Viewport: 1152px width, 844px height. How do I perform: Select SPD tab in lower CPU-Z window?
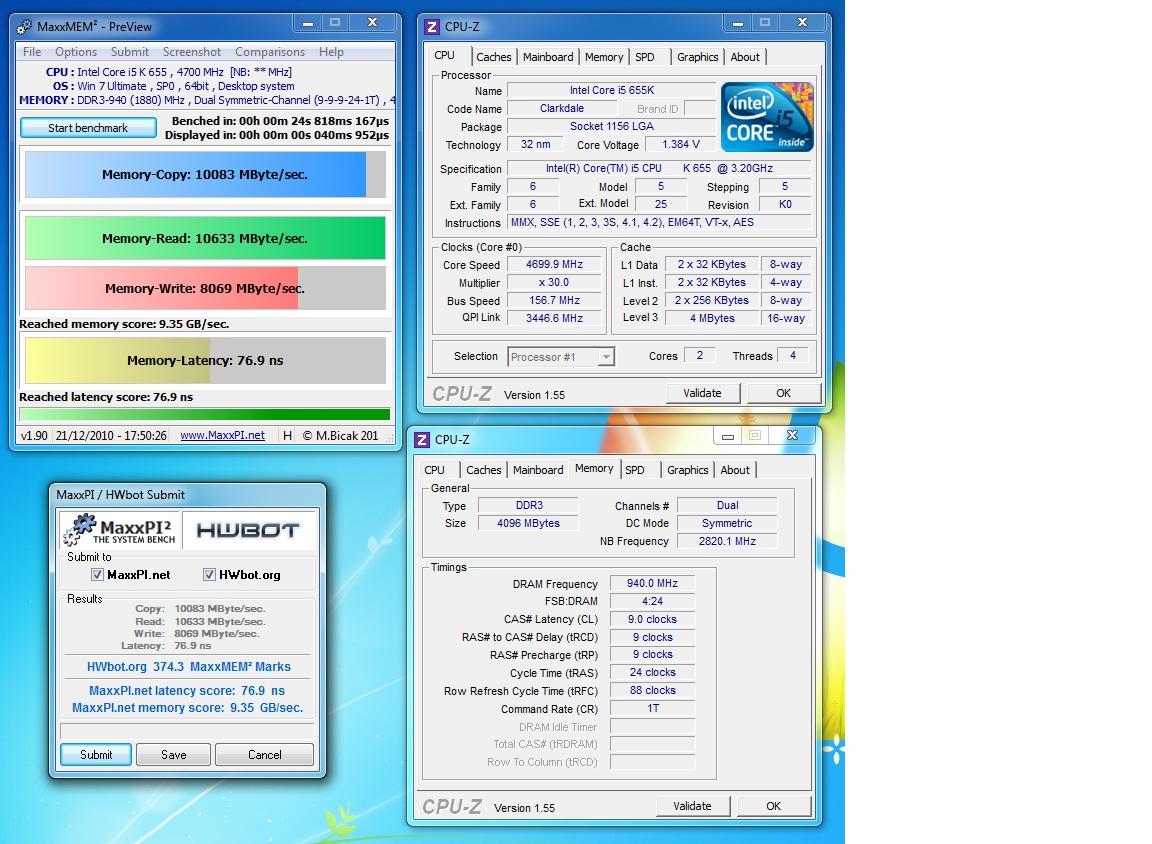635,469
